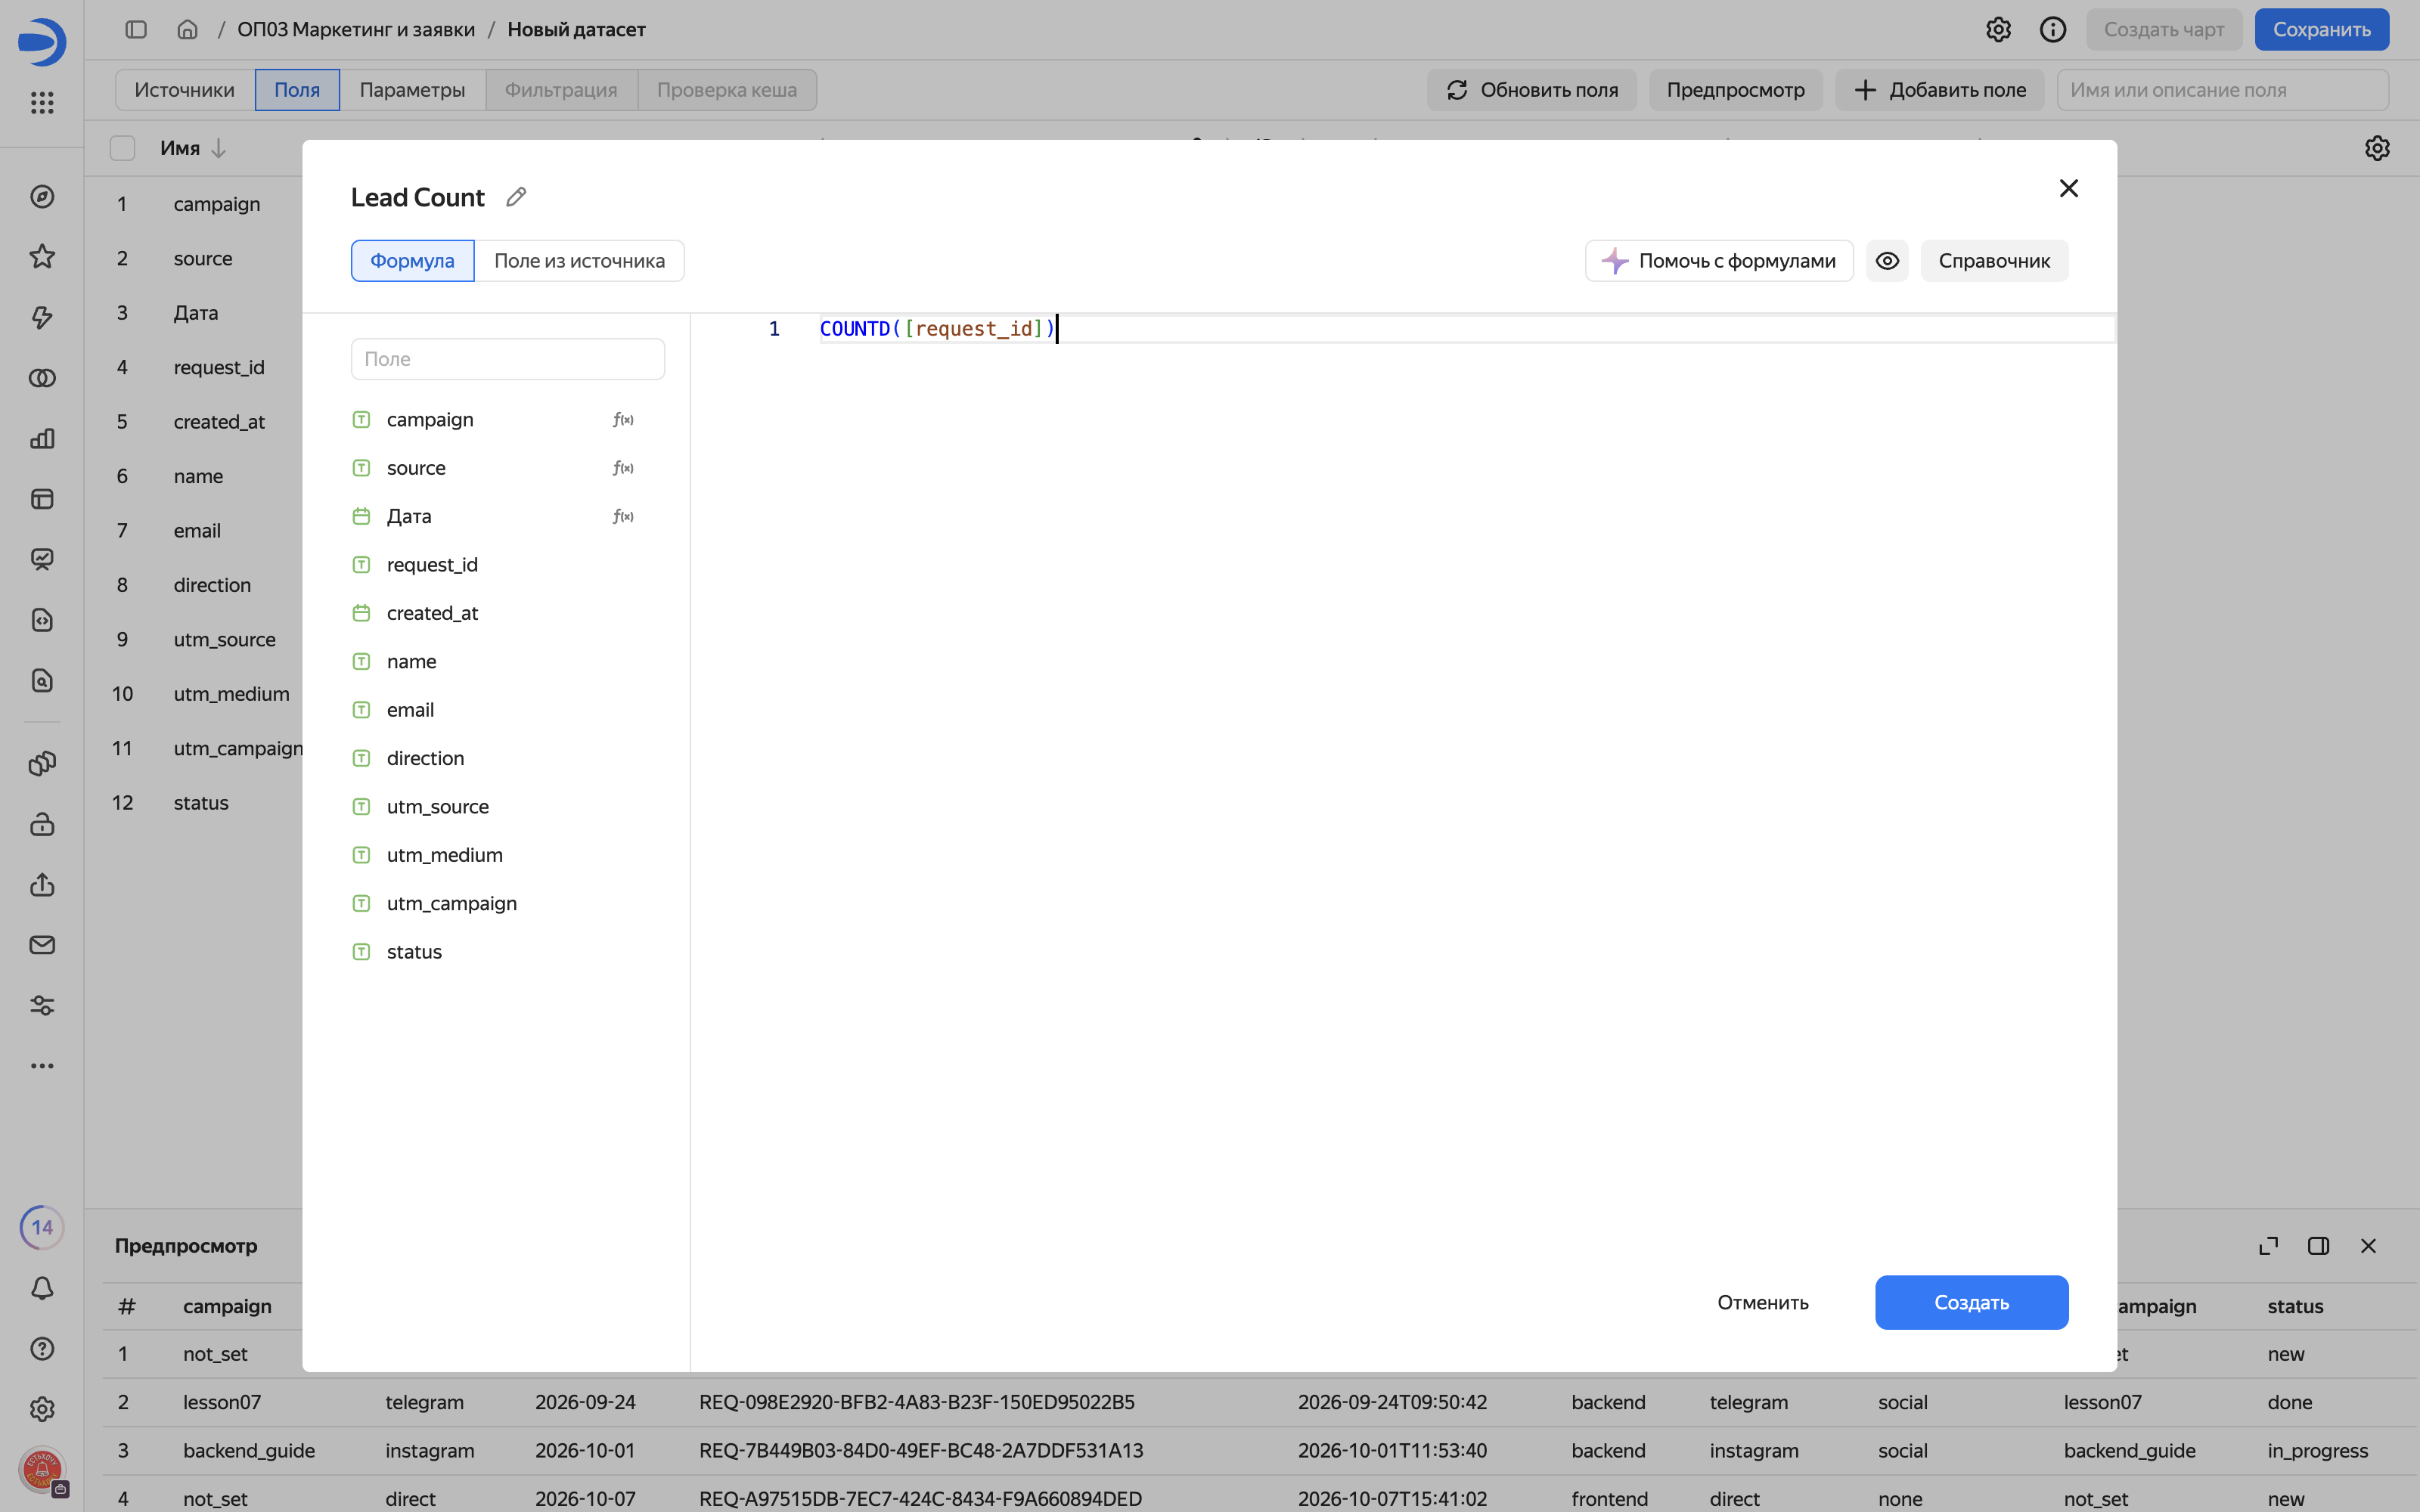Click the Создать button
This screenshot has width=2420, height=1512.
[1971, 1302]
